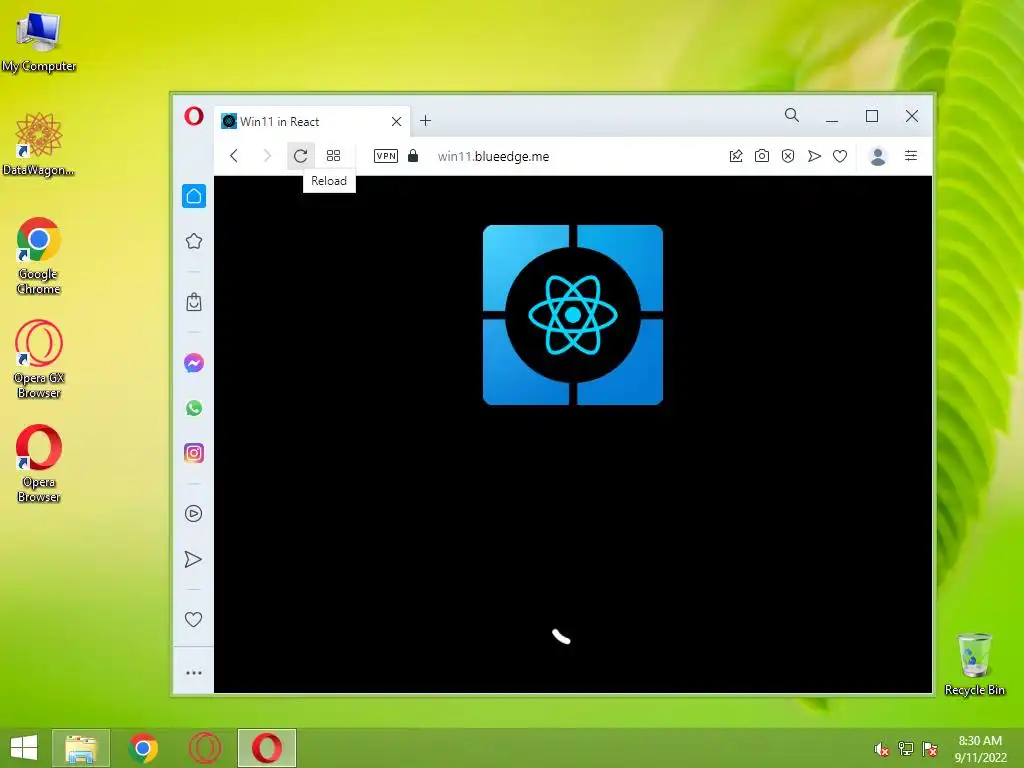This screenshot has height=768, width=1024.
Task: Launch Opera GX from the taskbar
Action: [x=204, y=748]
